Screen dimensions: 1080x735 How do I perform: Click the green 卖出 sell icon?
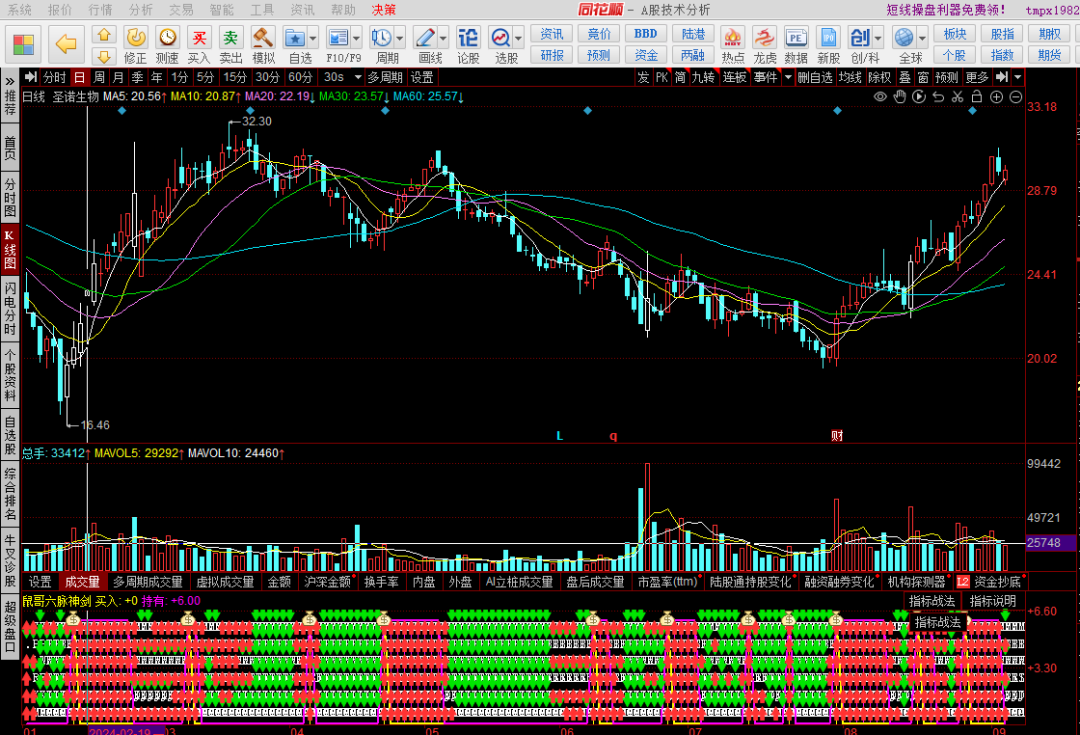click(231, 45)
